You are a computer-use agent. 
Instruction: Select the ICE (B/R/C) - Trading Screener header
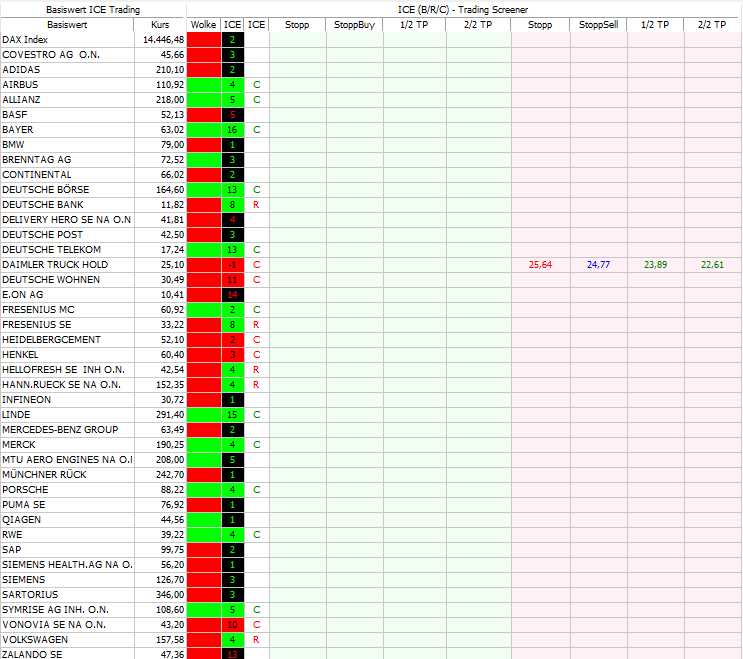click(x=462, y=9)
